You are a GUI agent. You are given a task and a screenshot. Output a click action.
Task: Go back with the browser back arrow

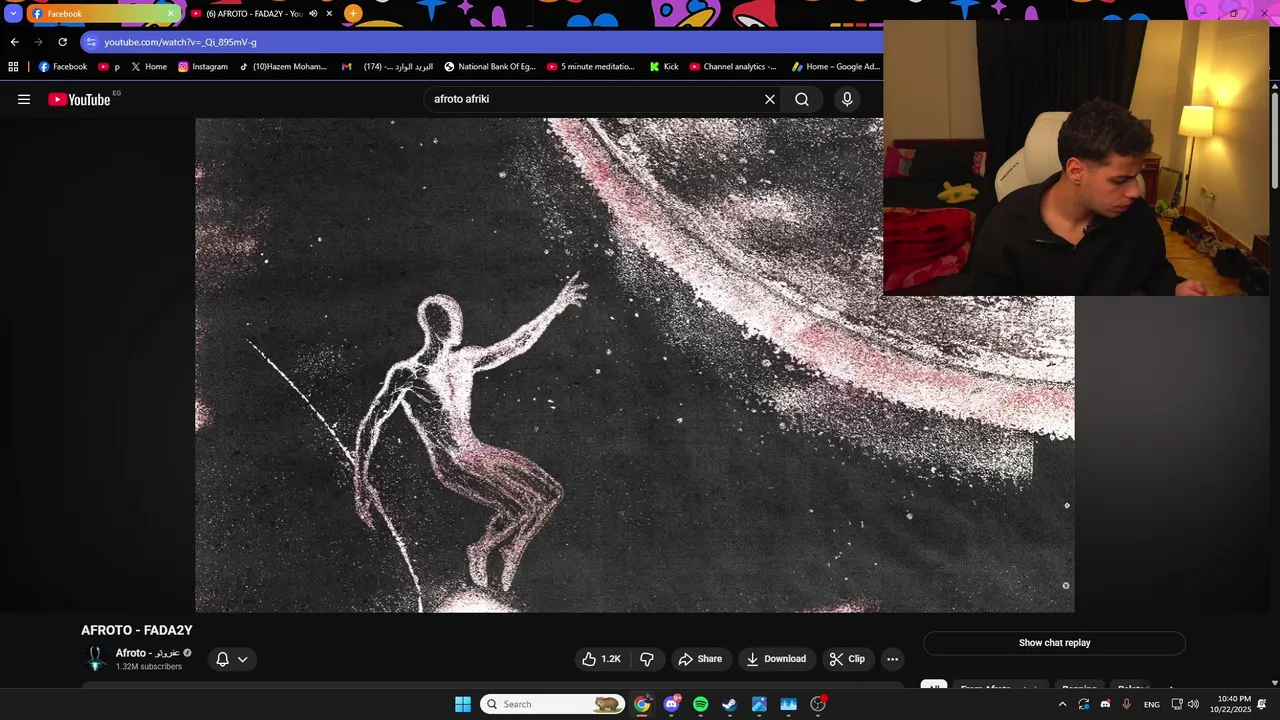coord(14,42)
